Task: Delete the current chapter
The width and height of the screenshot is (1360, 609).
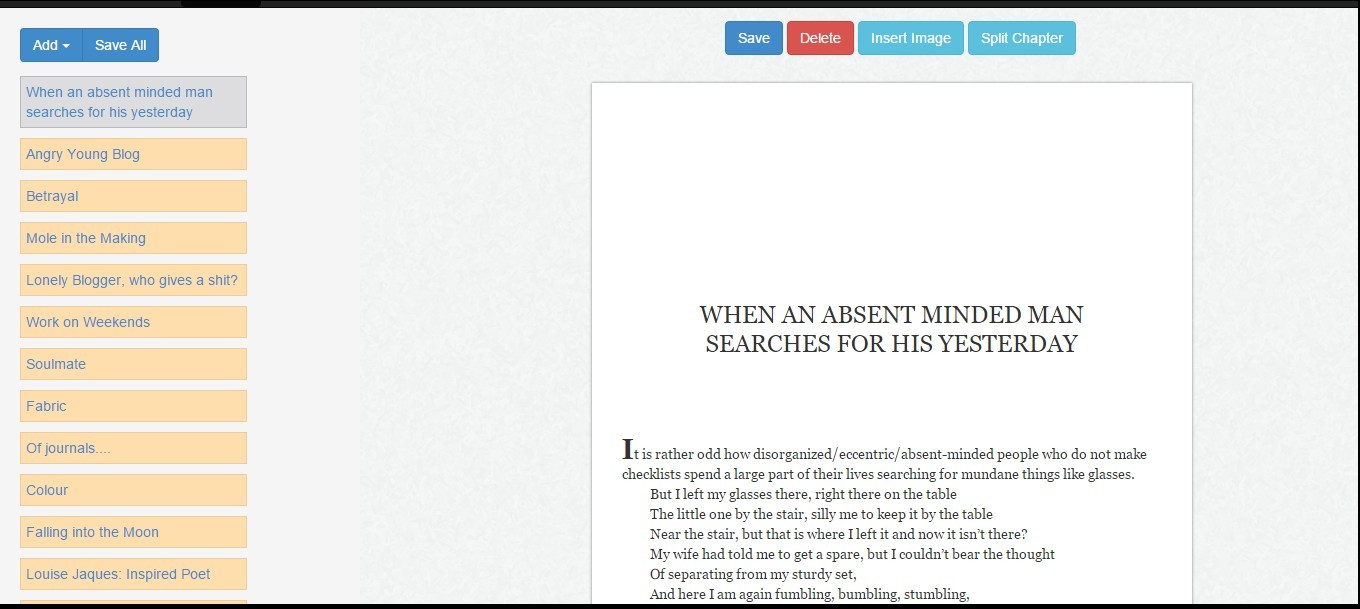Action: point(820,38)
